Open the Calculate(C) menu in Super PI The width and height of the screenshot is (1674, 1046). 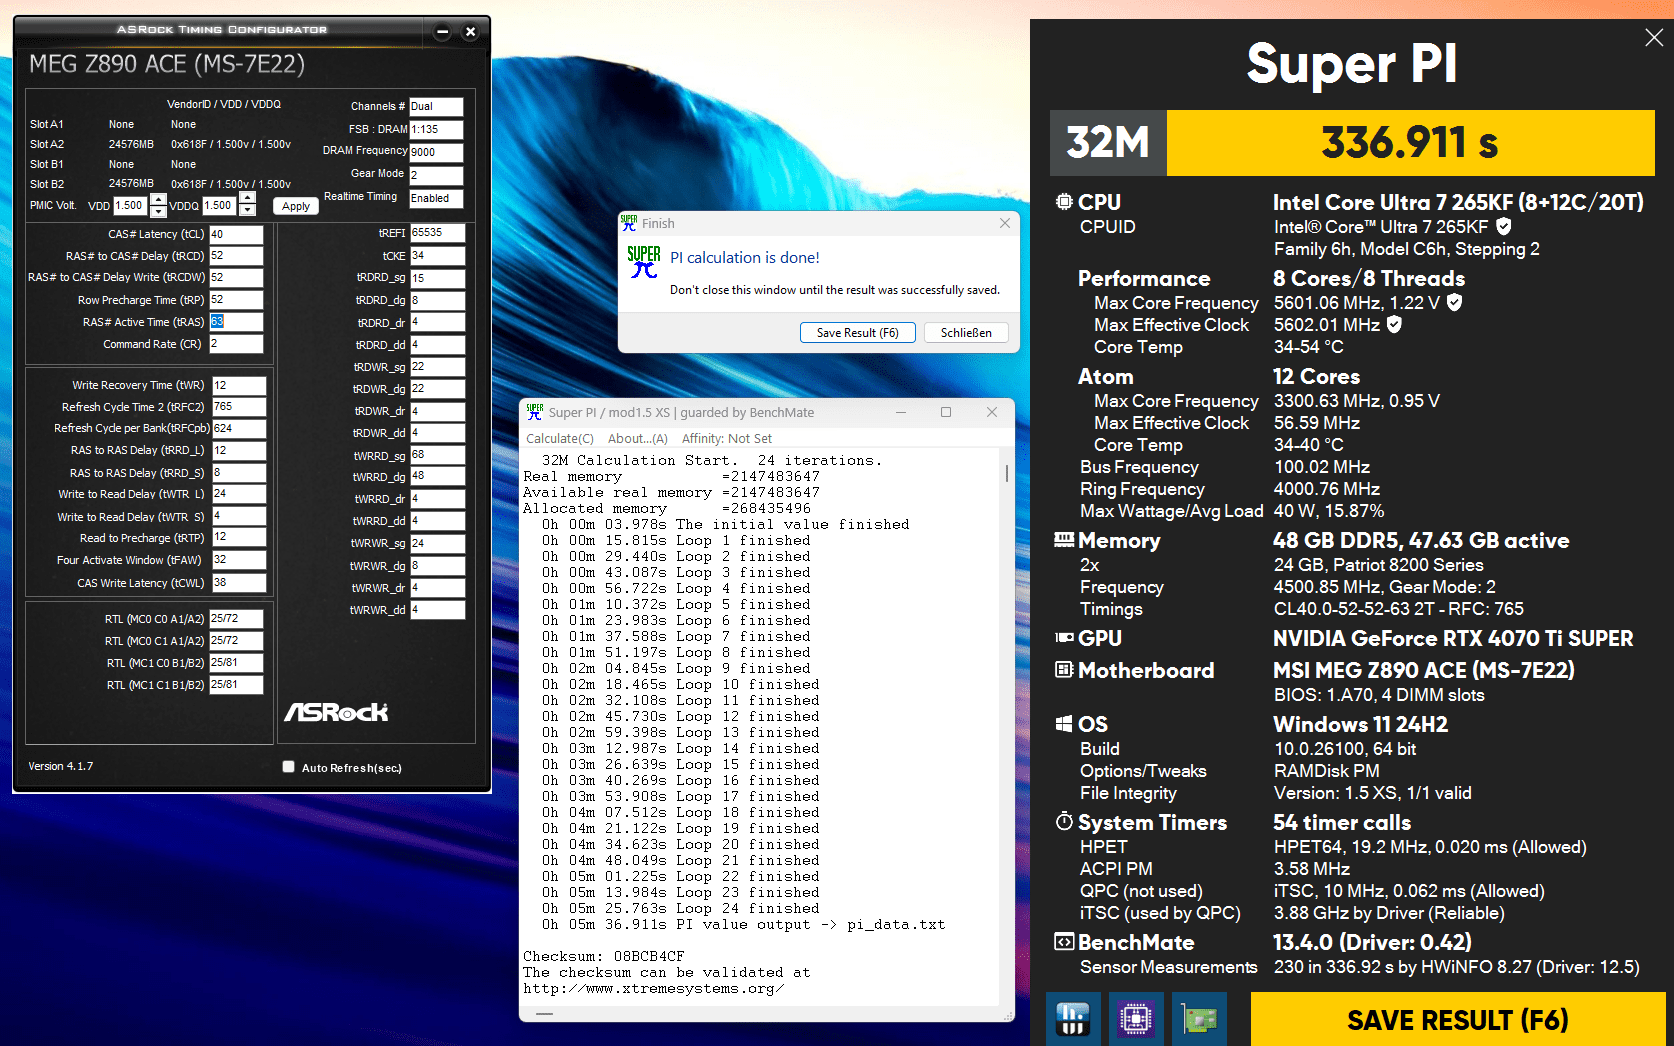(560, 438)
